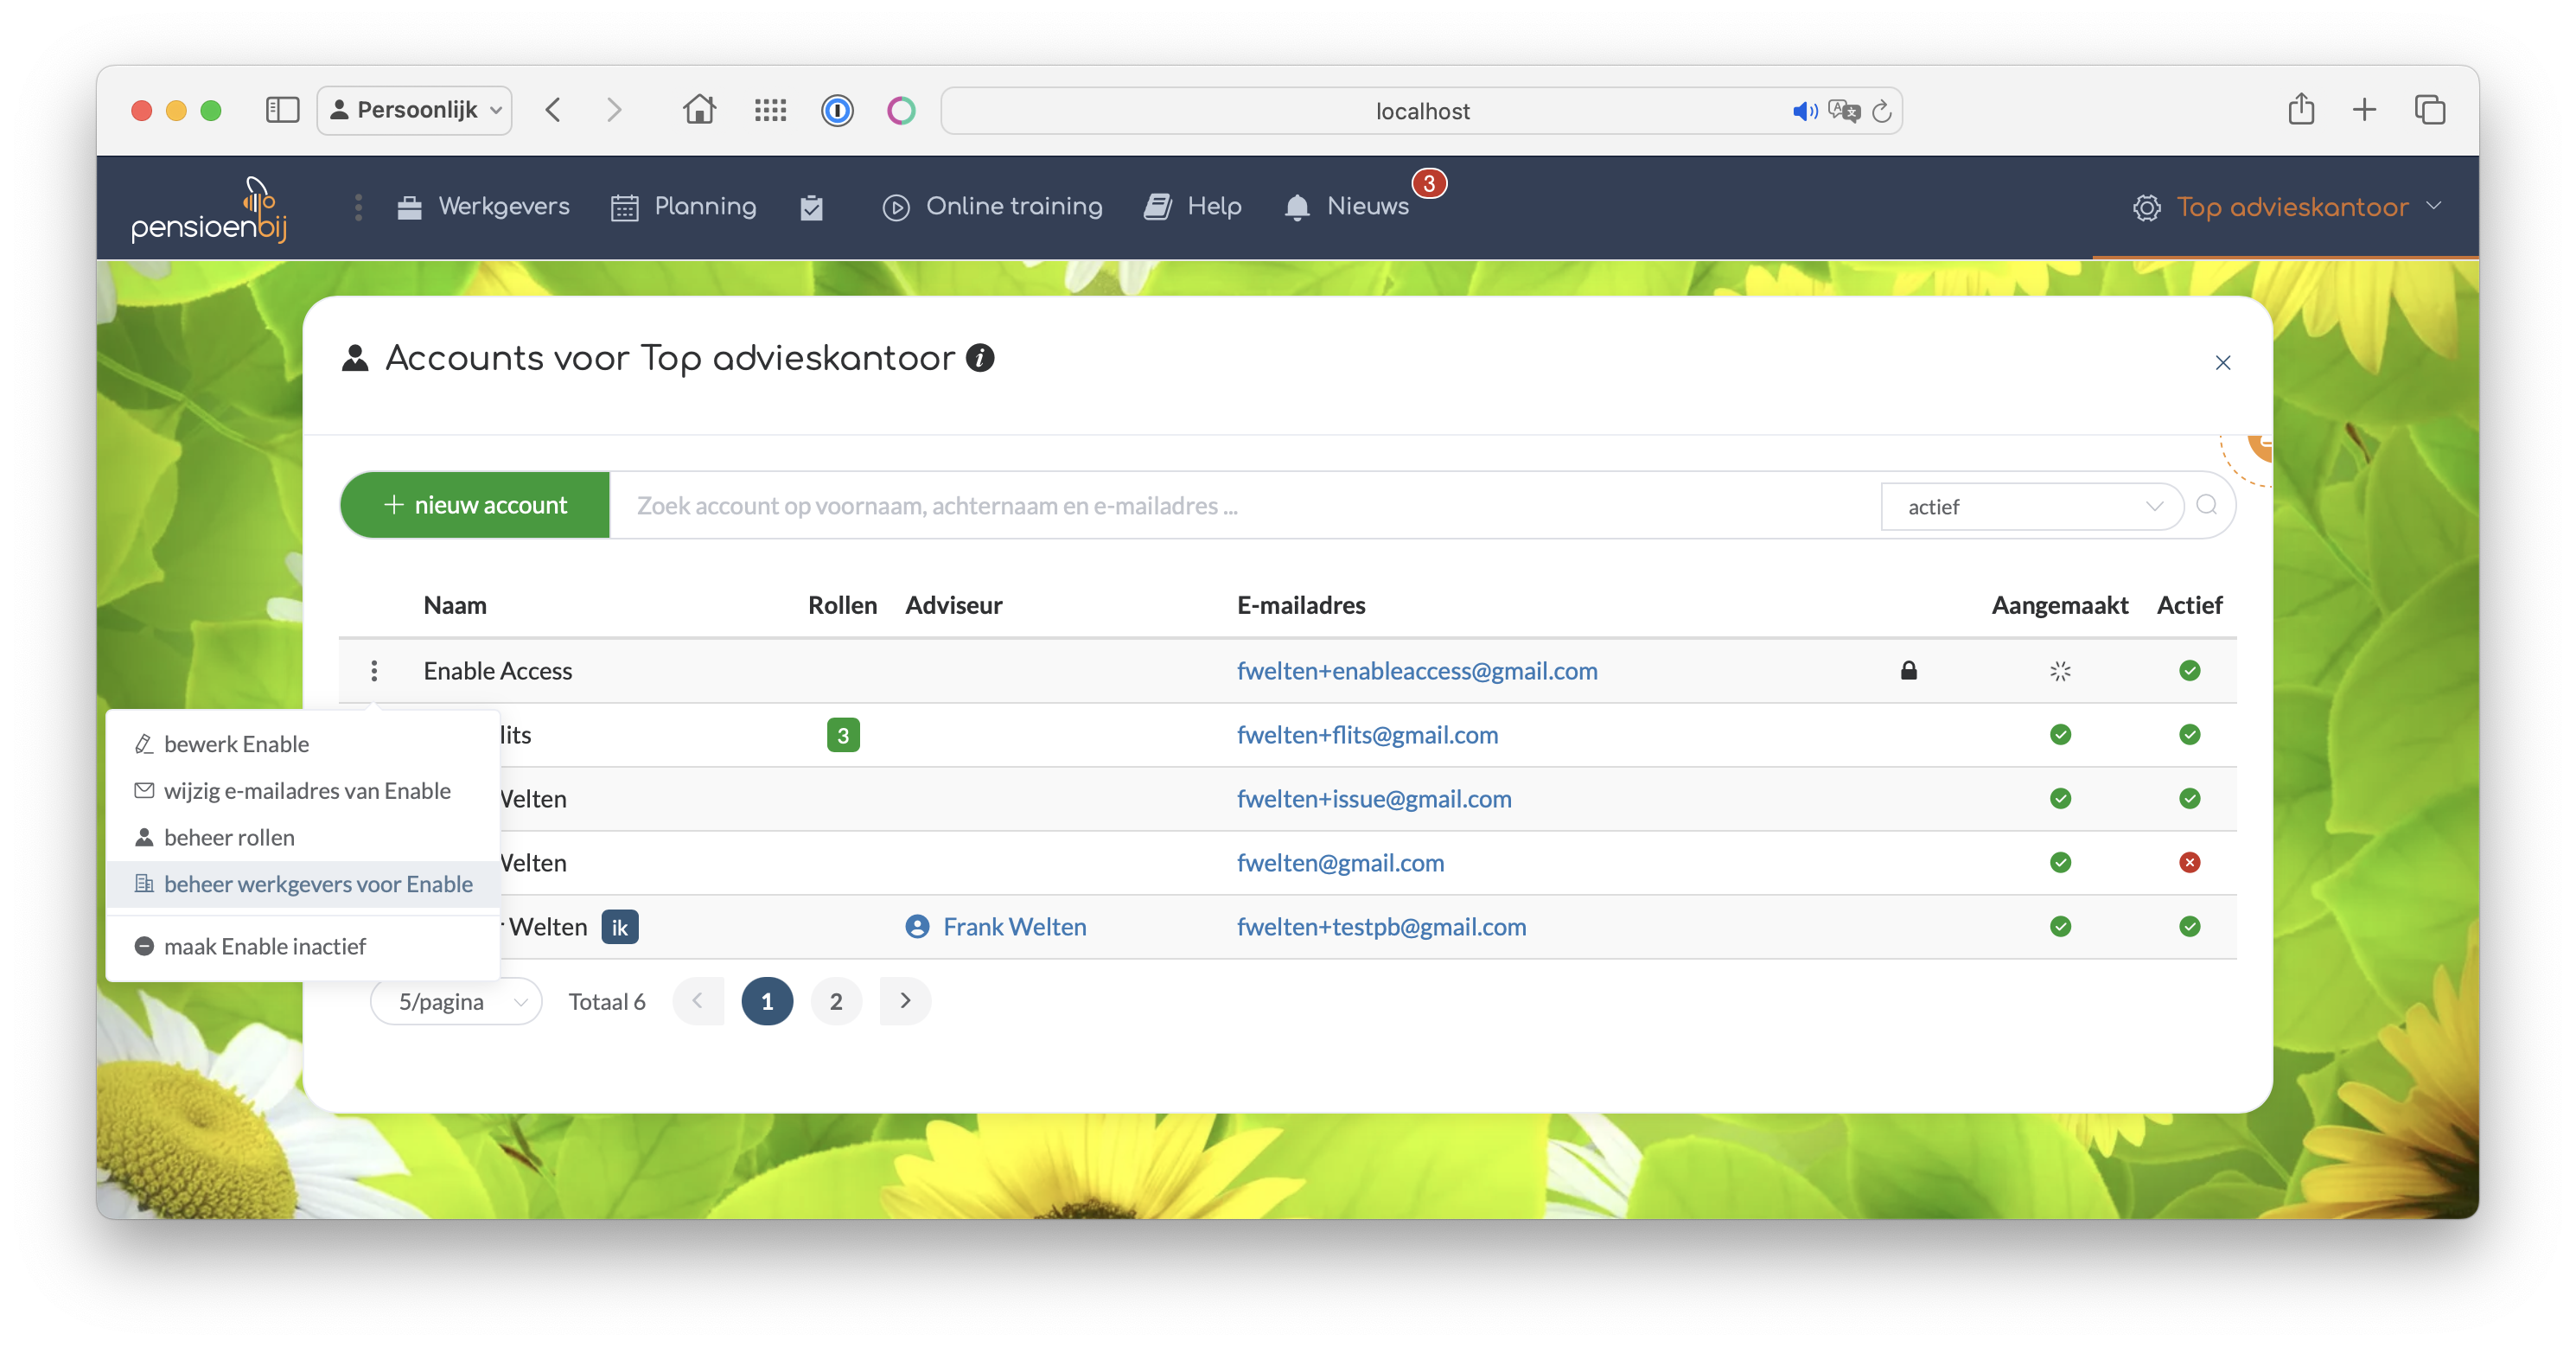Select 'wijzig e-mailadres van Enable'
The height and width of the screenshot is (1347, 2576).
[x=302, y=790]
